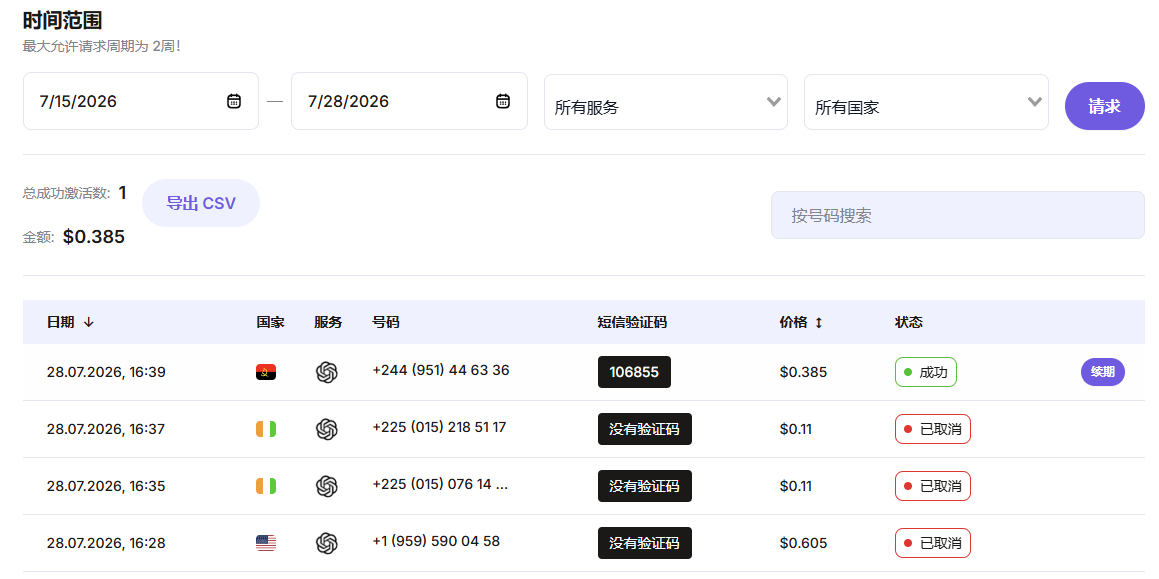Viewport: 1159px width, 579px height.
Task: Click the 短信验证码 column header
Action: [x=632, y=322]
